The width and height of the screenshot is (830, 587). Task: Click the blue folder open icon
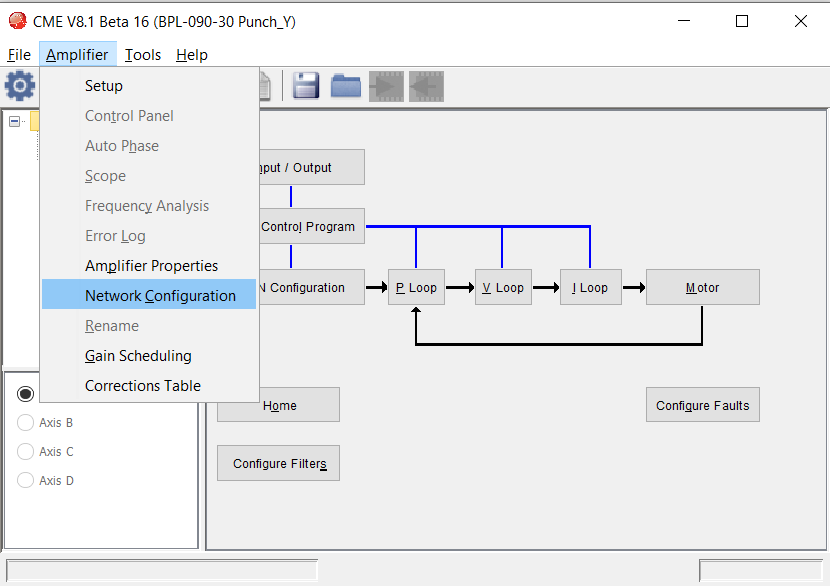(x=346, y=86)
